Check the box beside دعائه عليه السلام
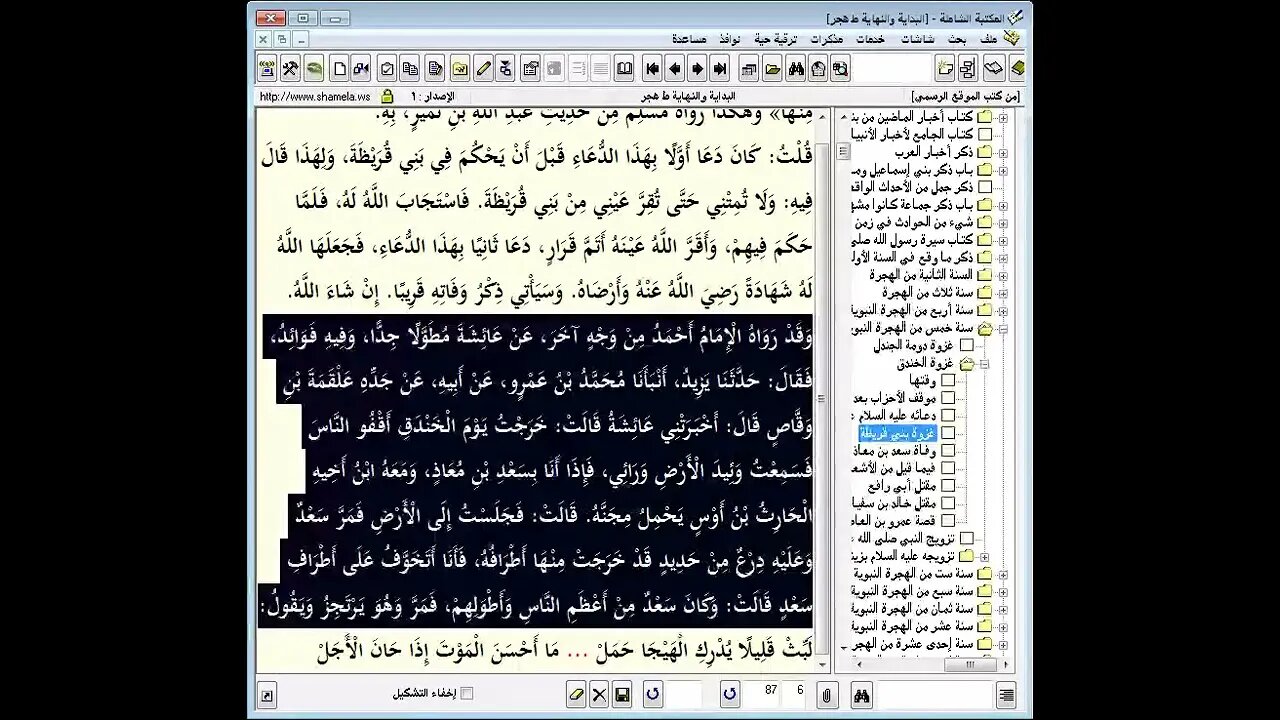Viewport: 1280px width, 720px height. tap(948, 415)
